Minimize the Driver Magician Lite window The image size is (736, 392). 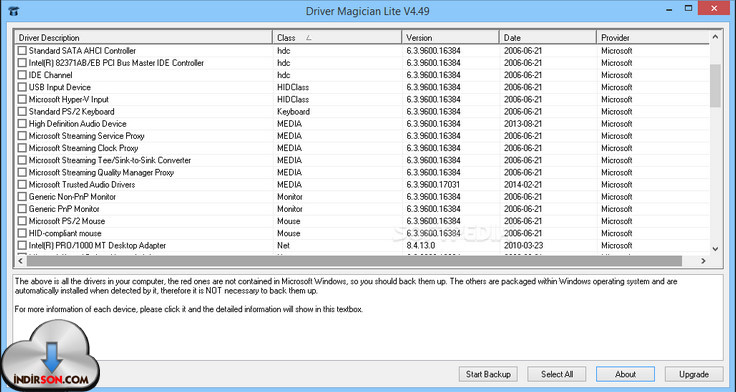(669, 9)
